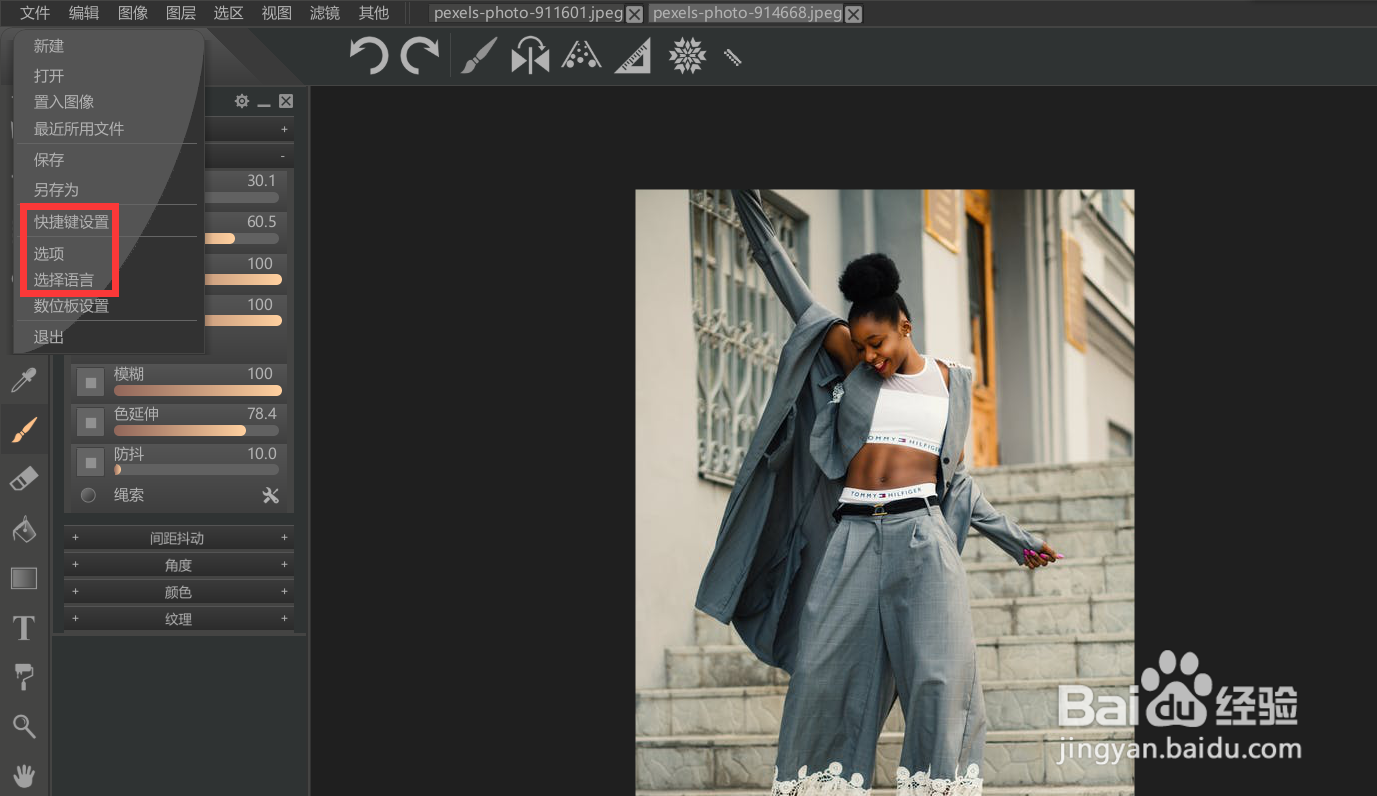Open the wrench settings beside 绳索

(270, 495)
